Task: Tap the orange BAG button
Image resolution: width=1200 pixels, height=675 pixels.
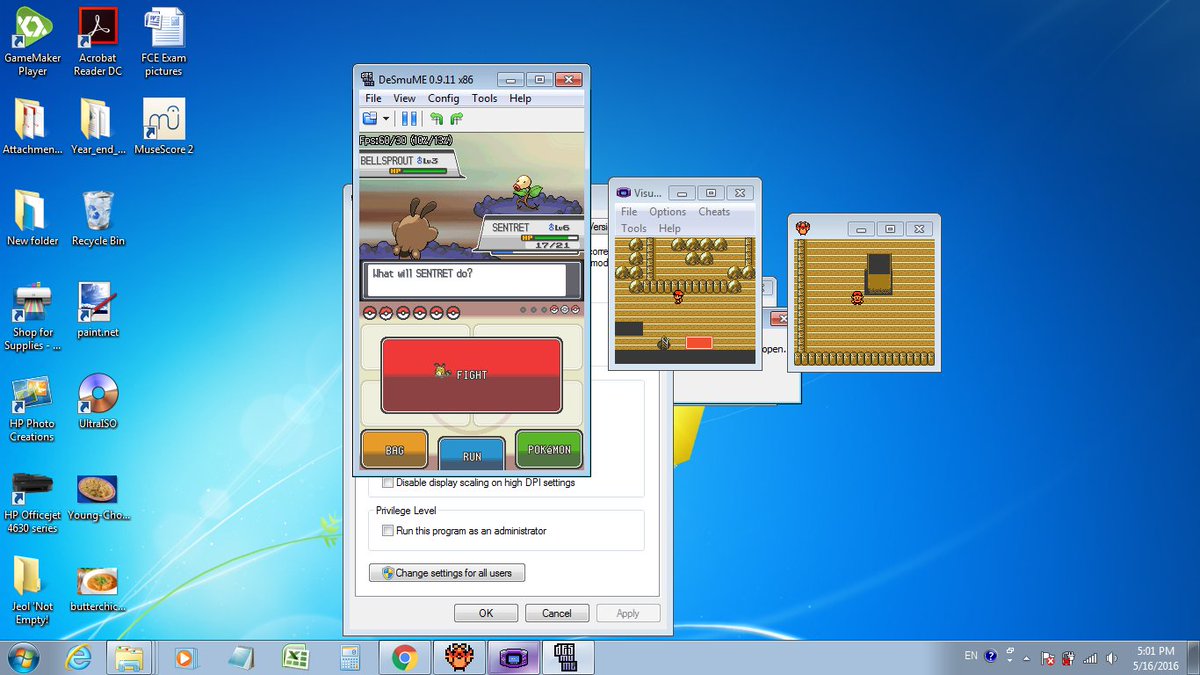Action: (394, 450)
